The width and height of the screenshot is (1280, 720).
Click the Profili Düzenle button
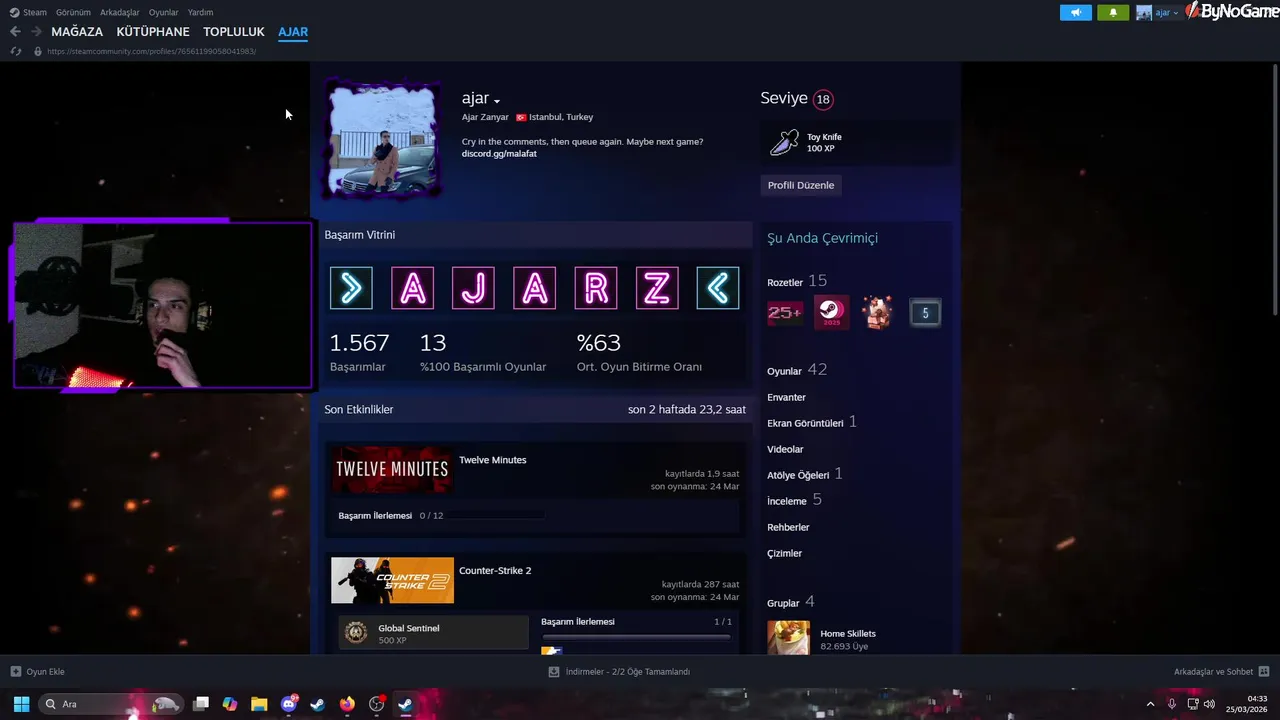click(801, 185)
